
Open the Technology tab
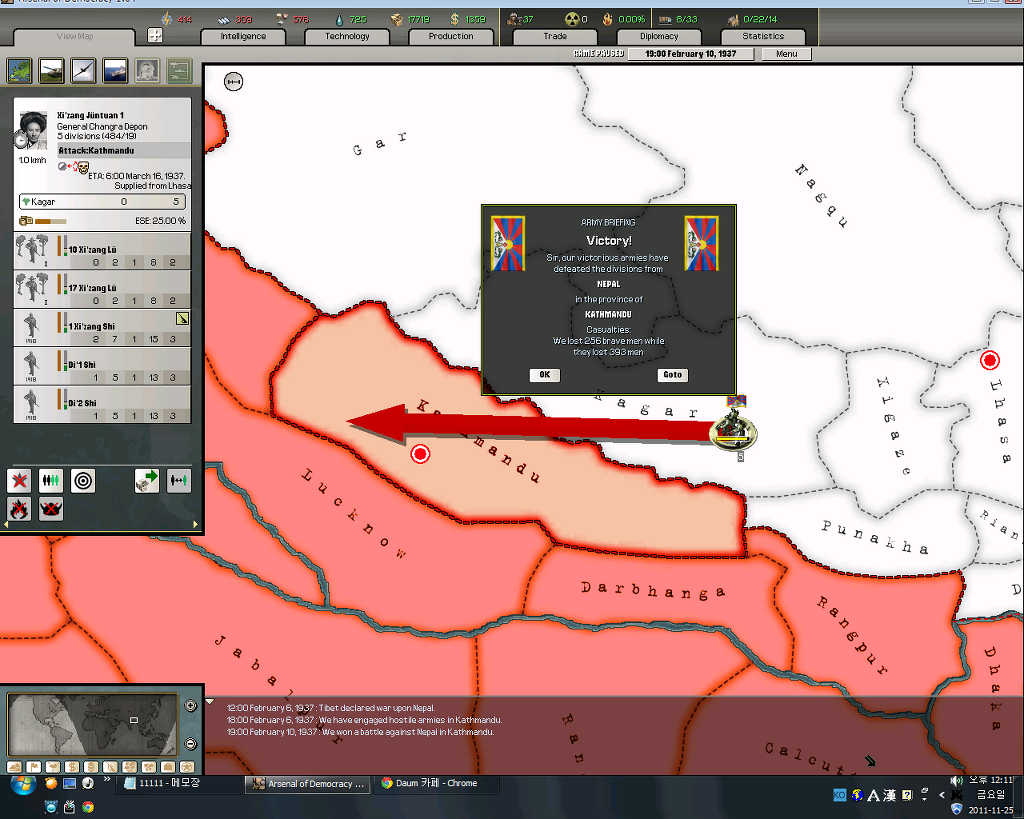point(347,37)
